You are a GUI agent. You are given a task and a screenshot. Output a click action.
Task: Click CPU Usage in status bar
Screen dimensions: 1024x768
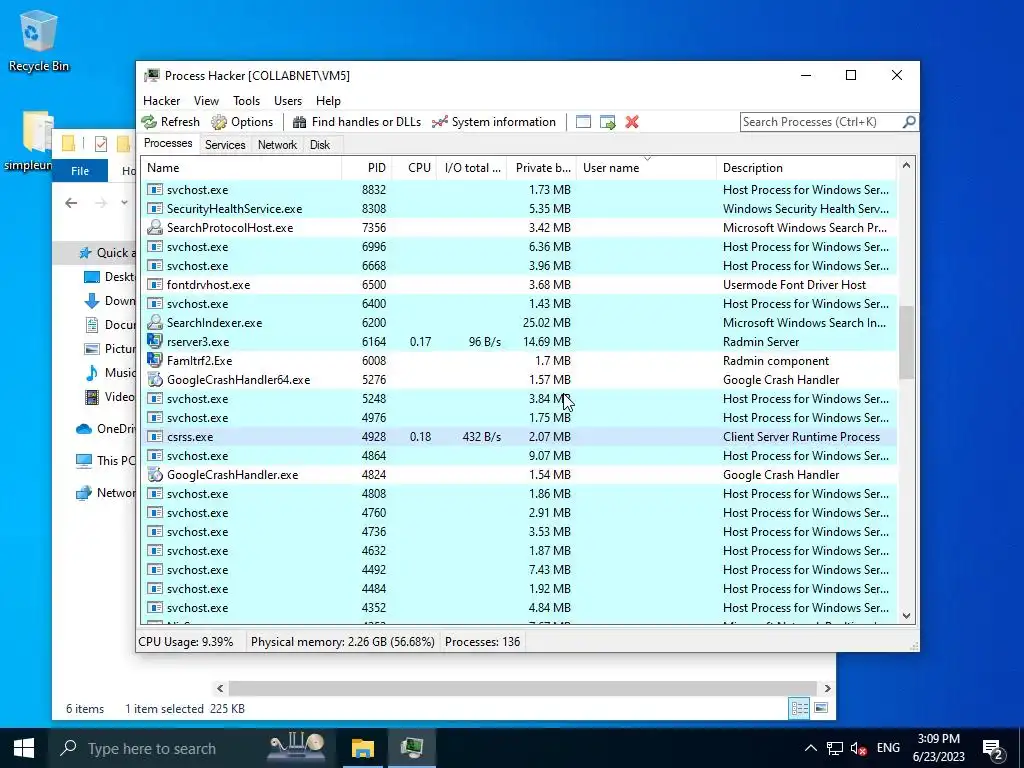point(185,642)
